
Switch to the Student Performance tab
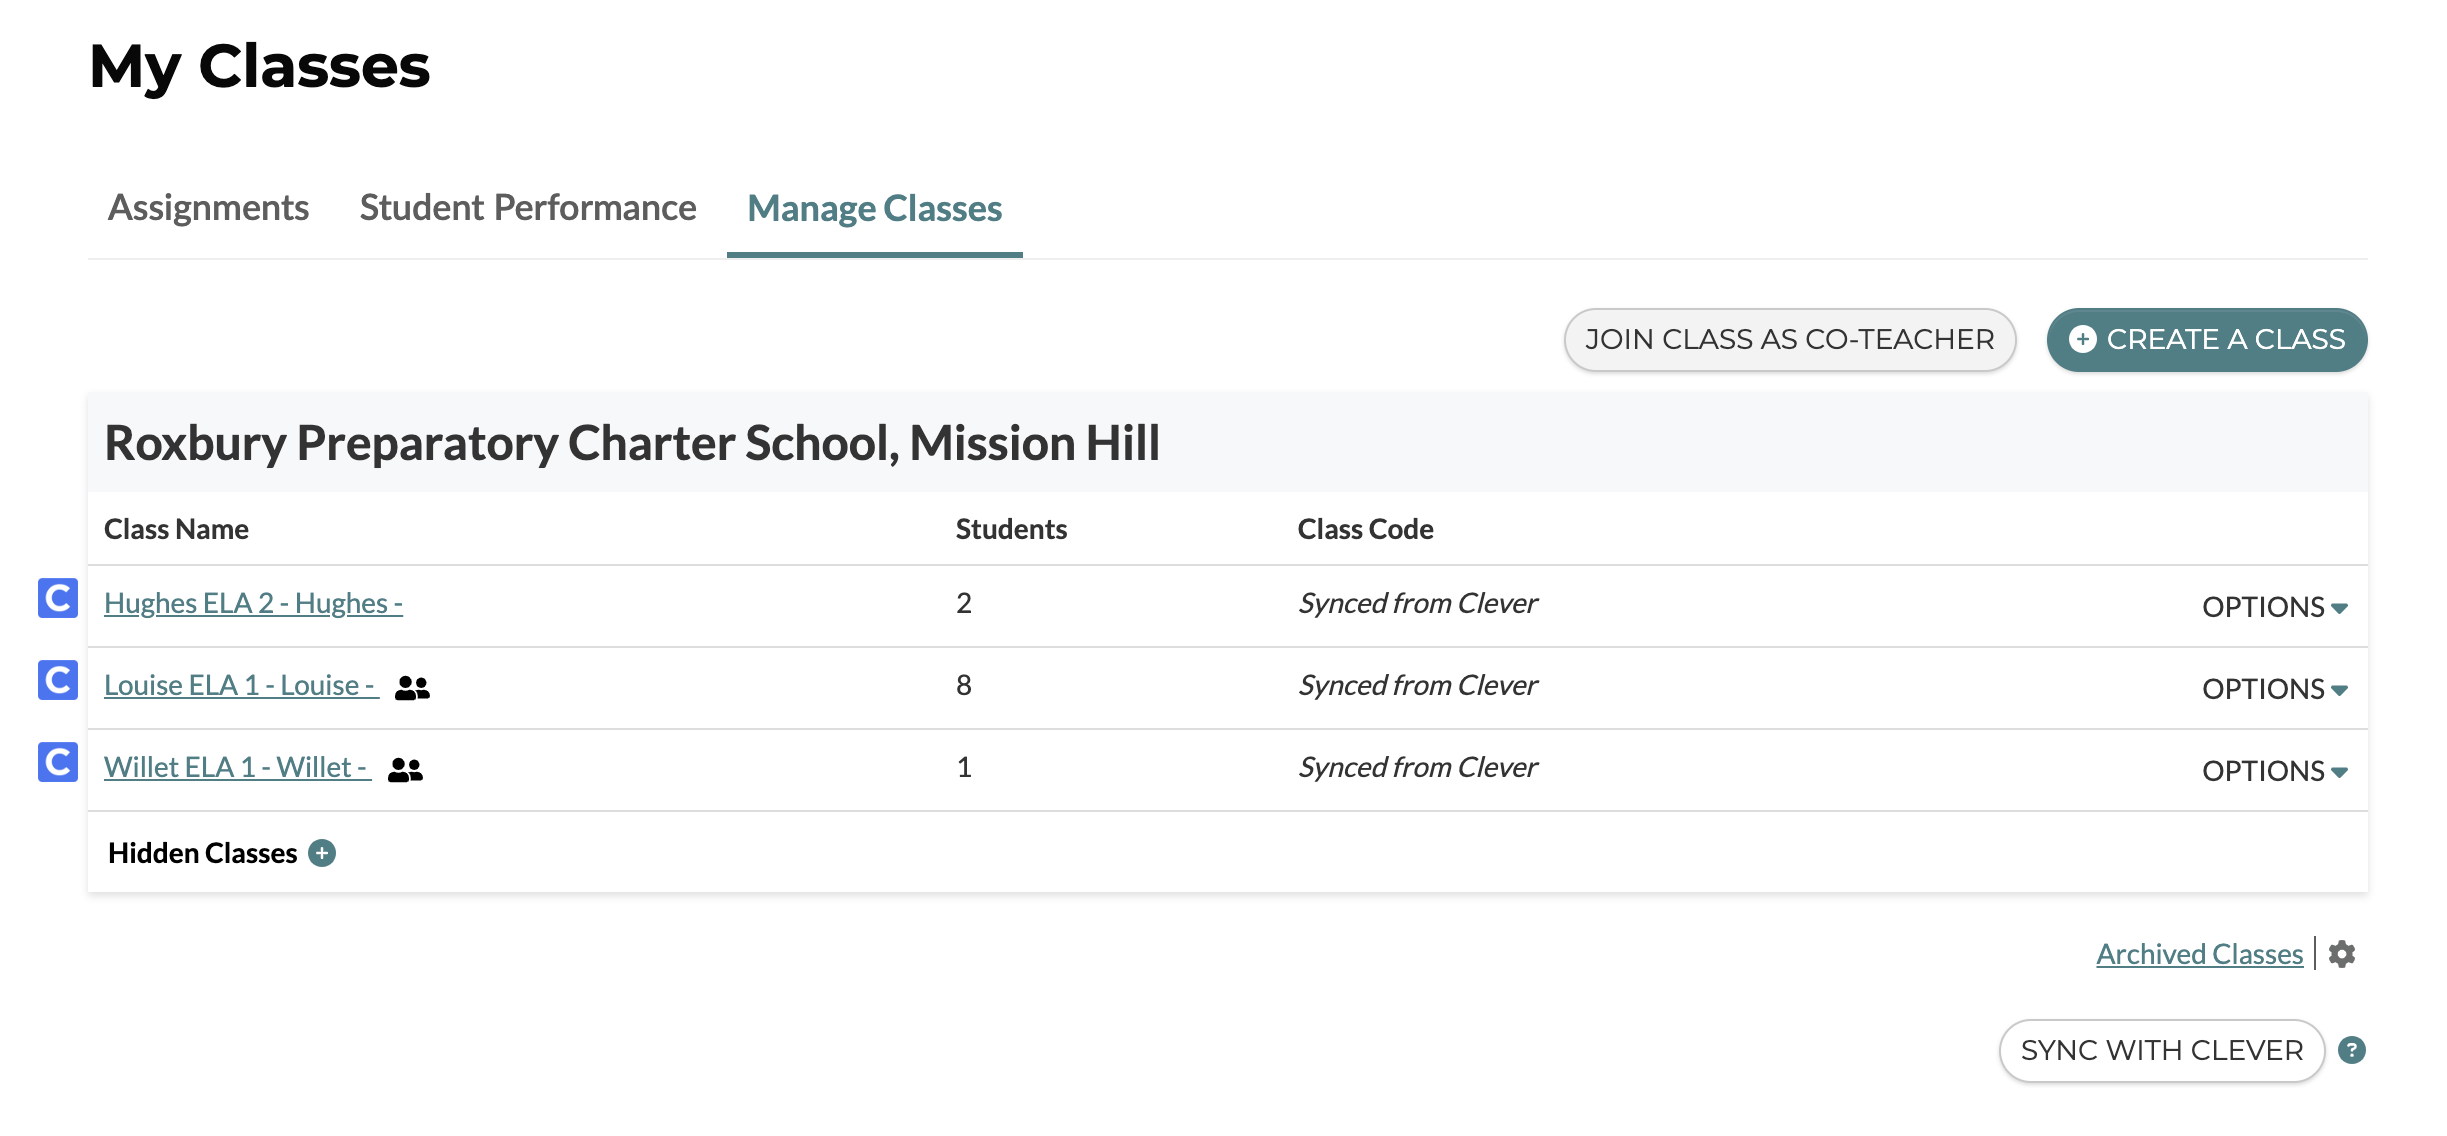point(526,204)
